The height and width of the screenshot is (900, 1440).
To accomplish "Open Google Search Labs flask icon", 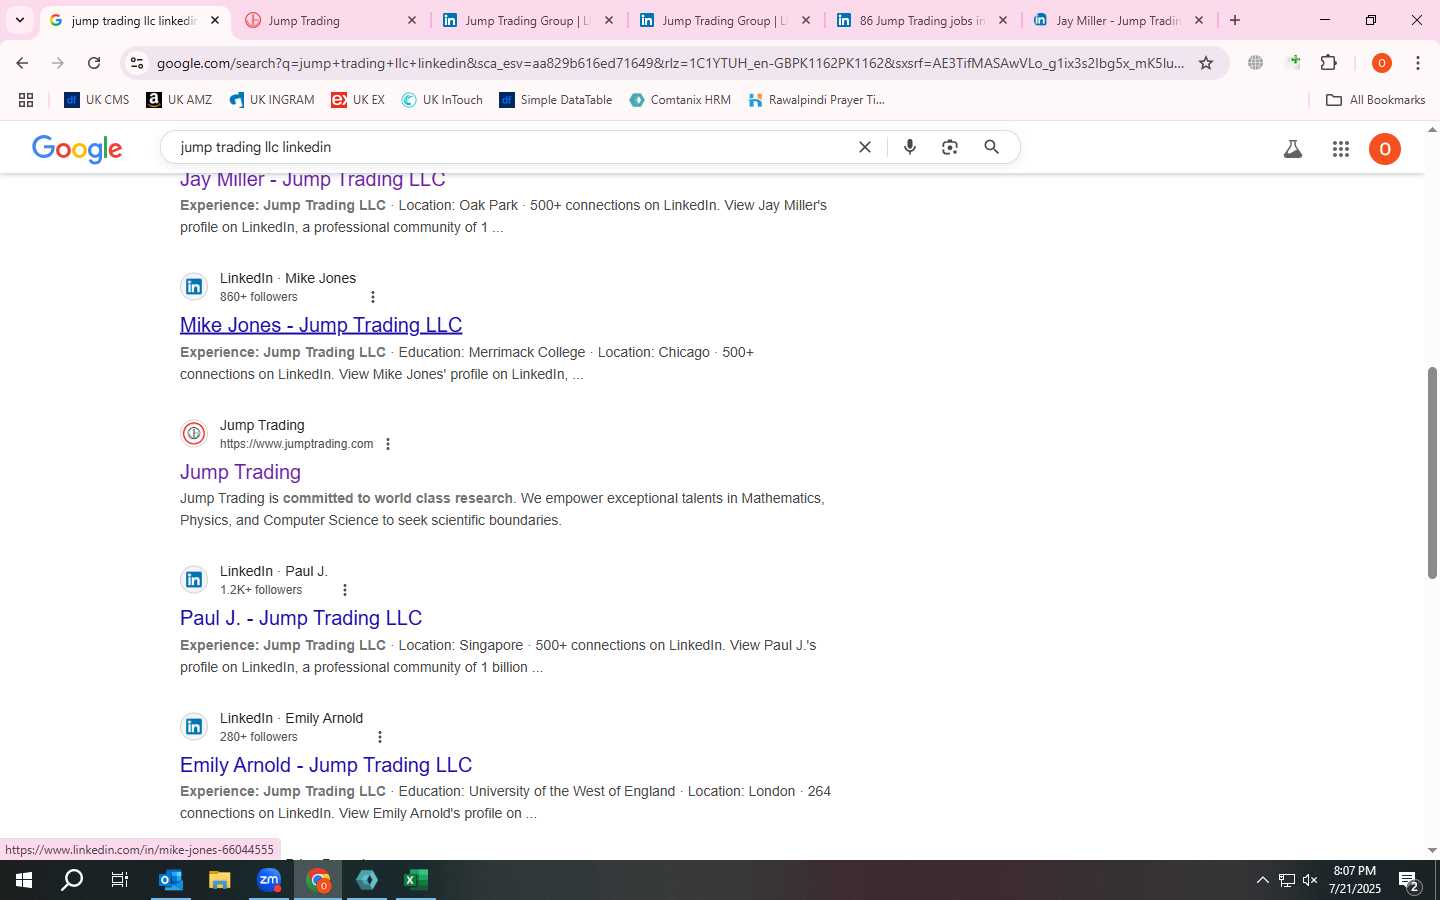I will tap(1293, 149).
